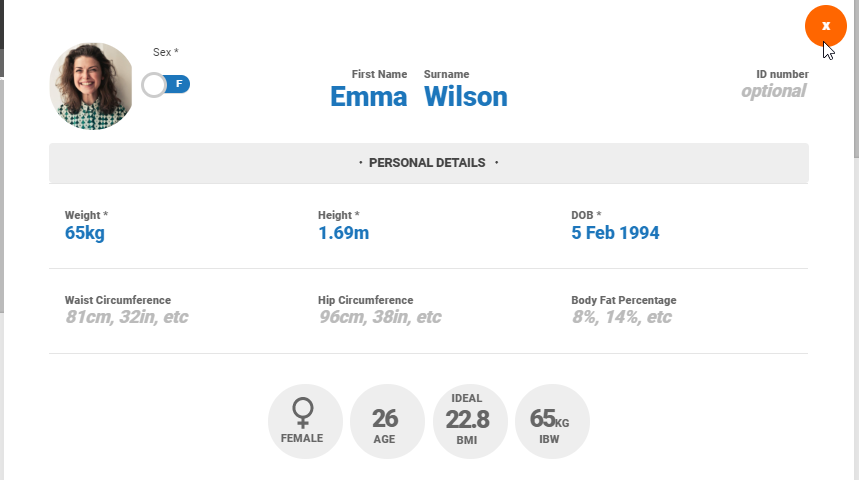Edit the First Name field Emma
Viewport: 859px width, 480px height.
pos(368,97)
